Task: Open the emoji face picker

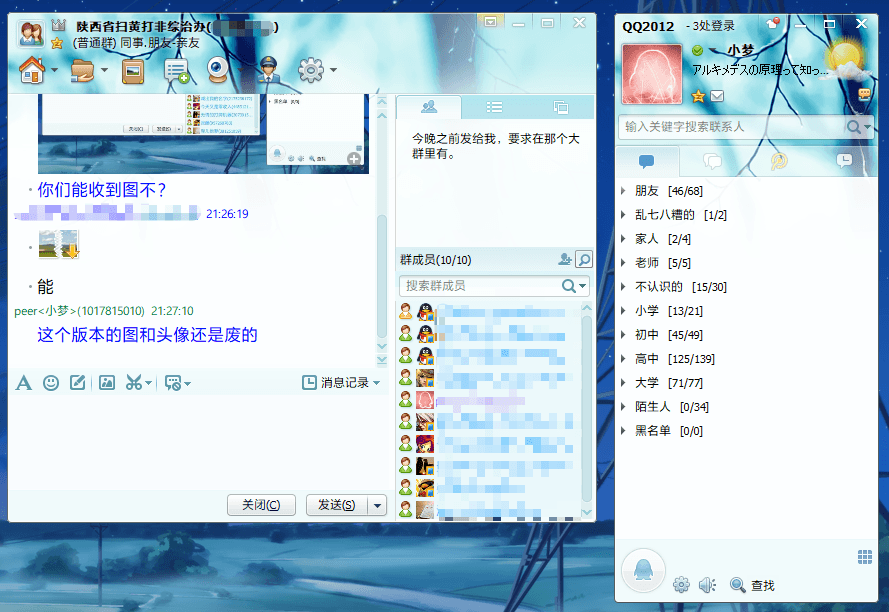Action: [x=51, y=382]
